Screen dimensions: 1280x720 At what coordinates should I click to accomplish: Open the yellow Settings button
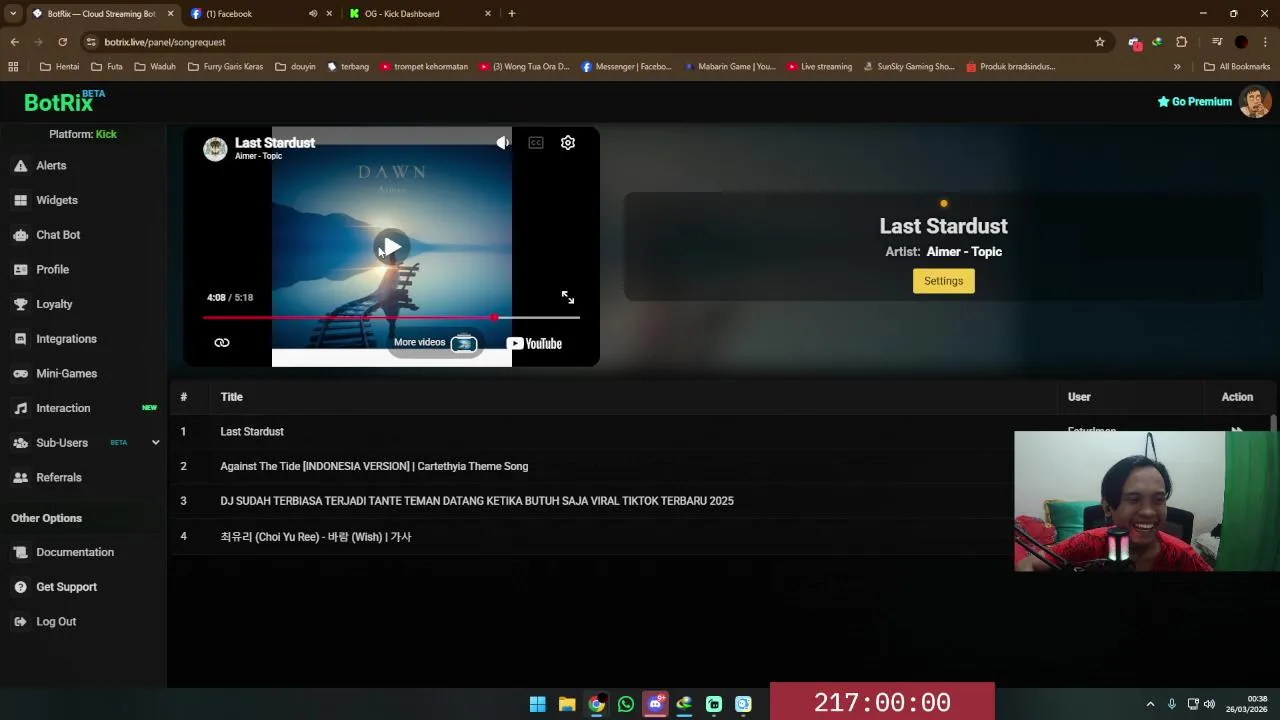(x=943, y=281)
